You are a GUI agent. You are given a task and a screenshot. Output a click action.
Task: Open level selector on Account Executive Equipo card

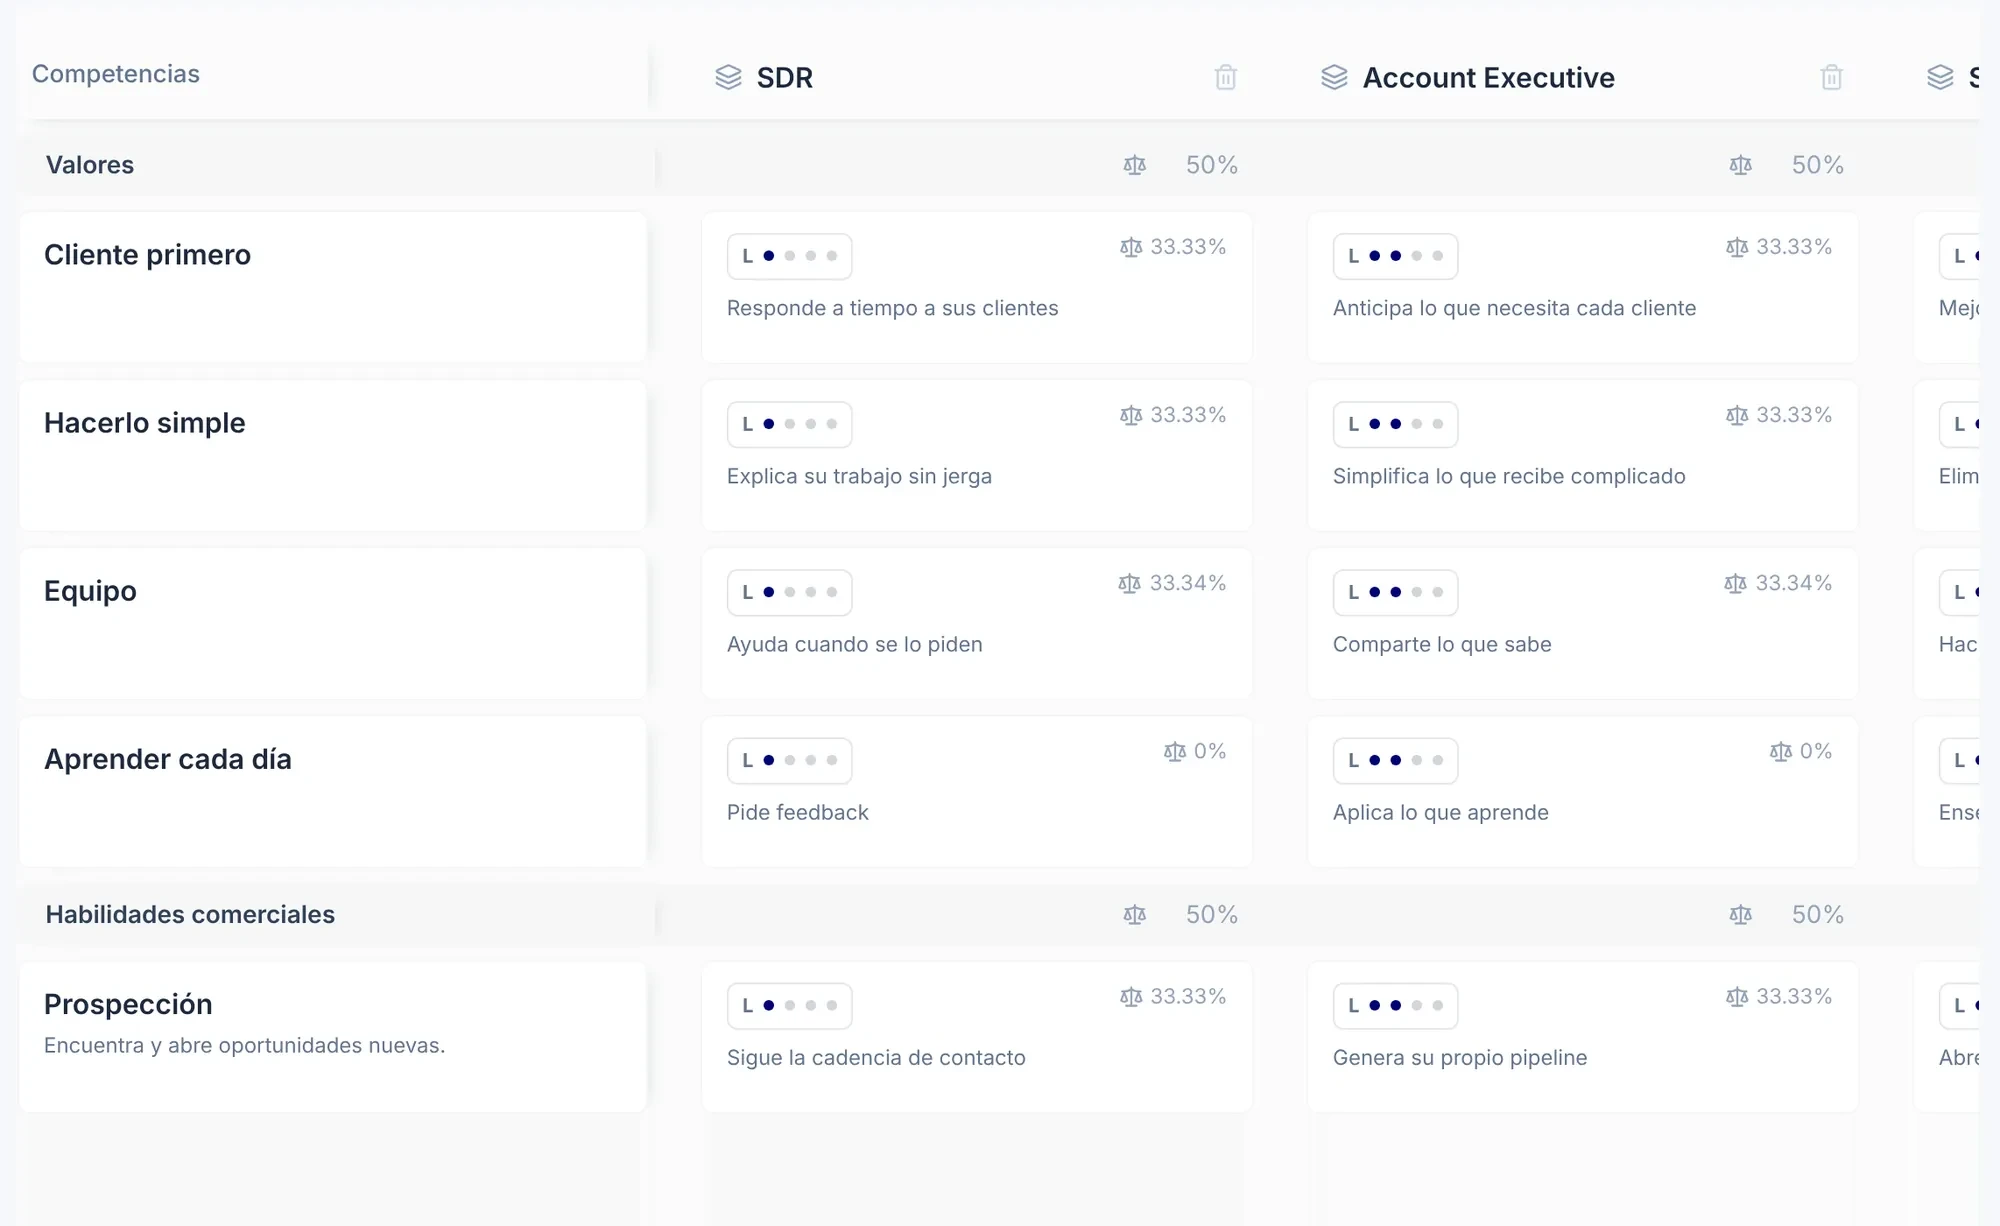1395,592
